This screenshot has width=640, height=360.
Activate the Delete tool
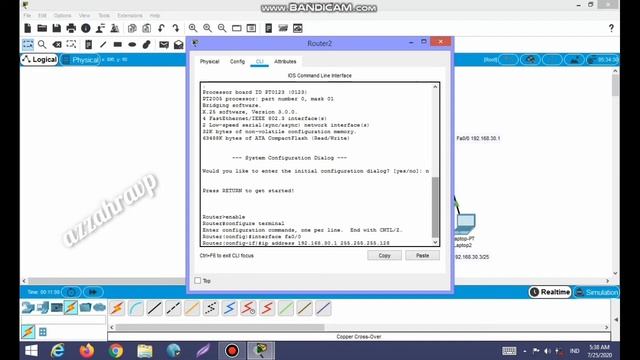57,44
